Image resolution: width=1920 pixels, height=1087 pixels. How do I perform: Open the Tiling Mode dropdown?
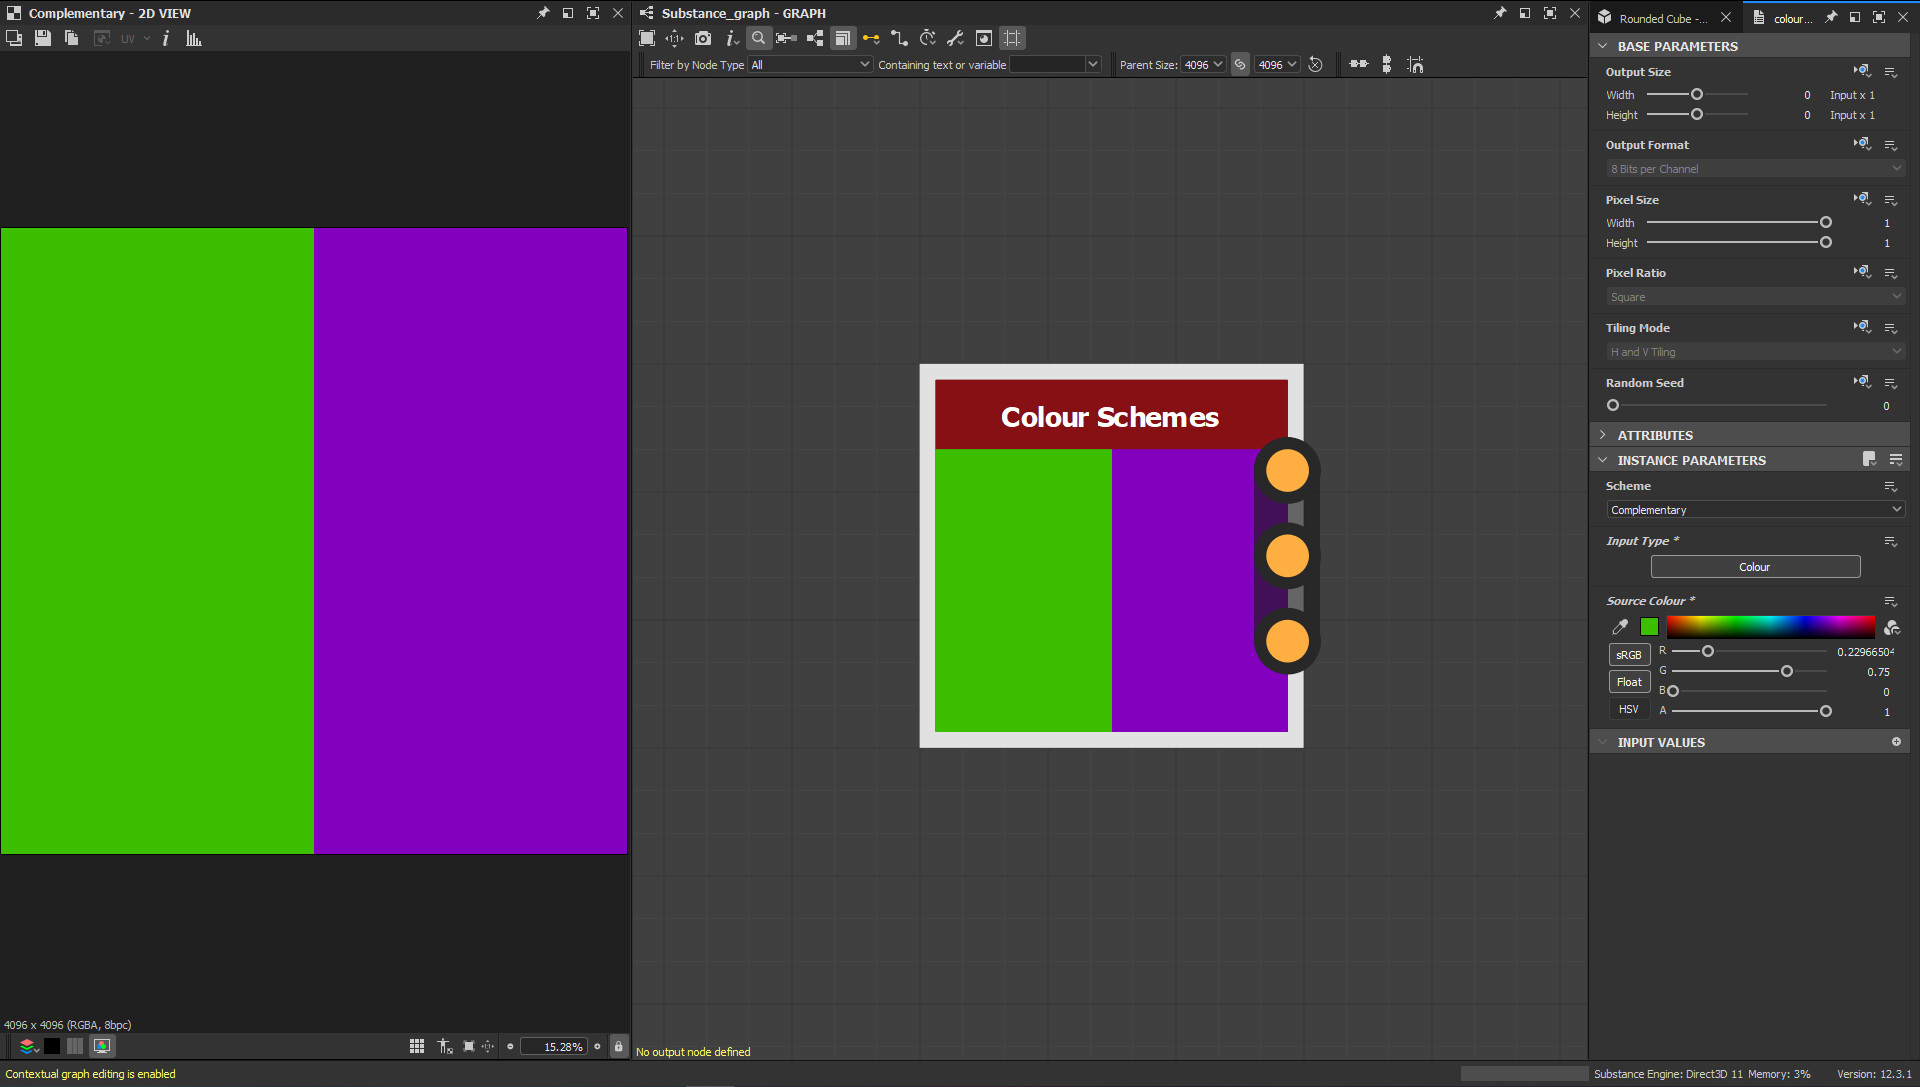(x=1754, y=351)
